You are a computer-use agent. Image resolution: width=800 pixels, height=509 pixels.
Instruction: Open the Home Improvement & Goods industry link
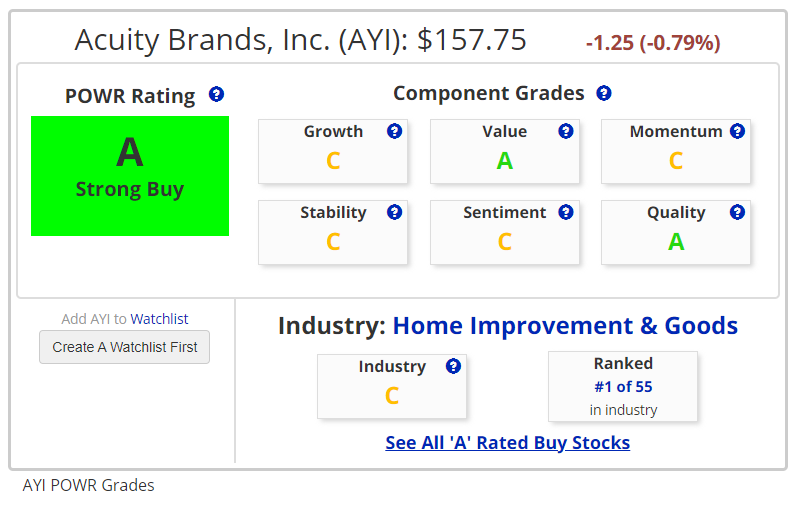pos(565,325)
